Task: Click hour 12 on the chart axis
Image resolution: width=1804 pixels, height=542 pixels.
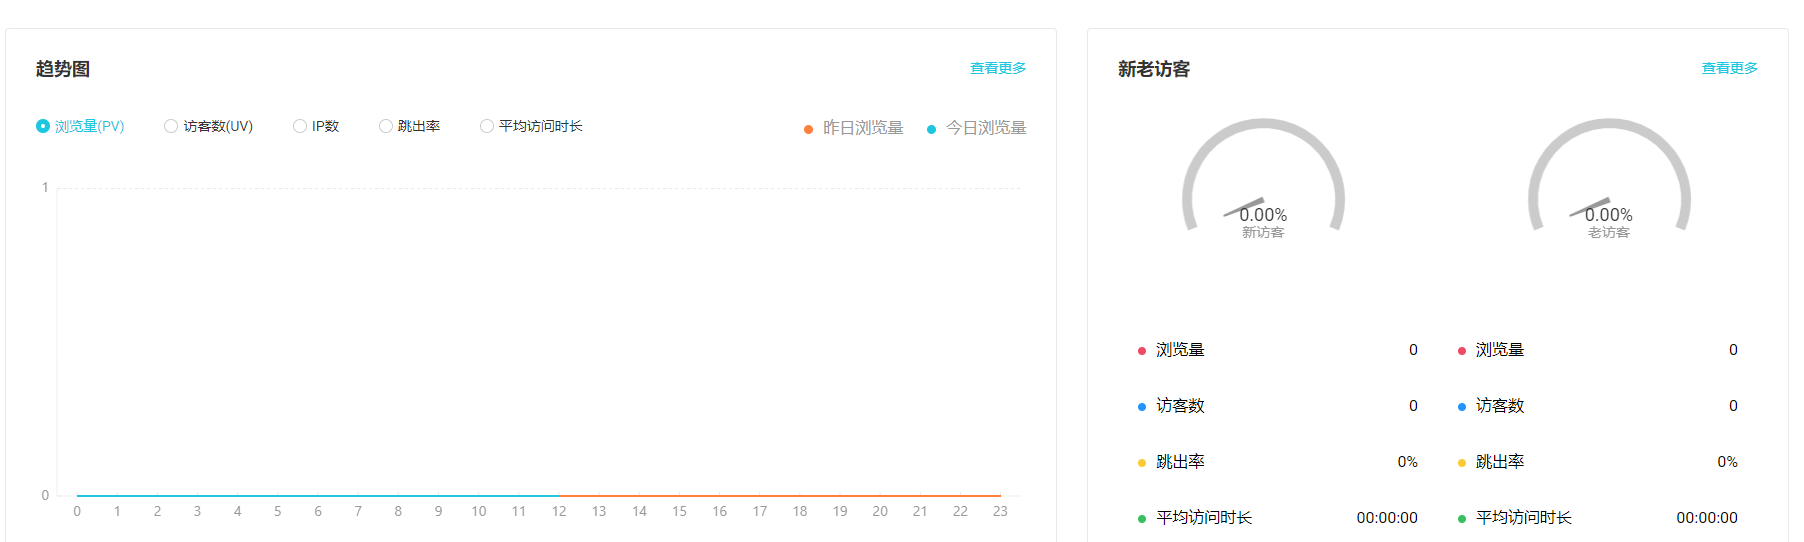Action: pyautogui.click(x=559, y=511)
